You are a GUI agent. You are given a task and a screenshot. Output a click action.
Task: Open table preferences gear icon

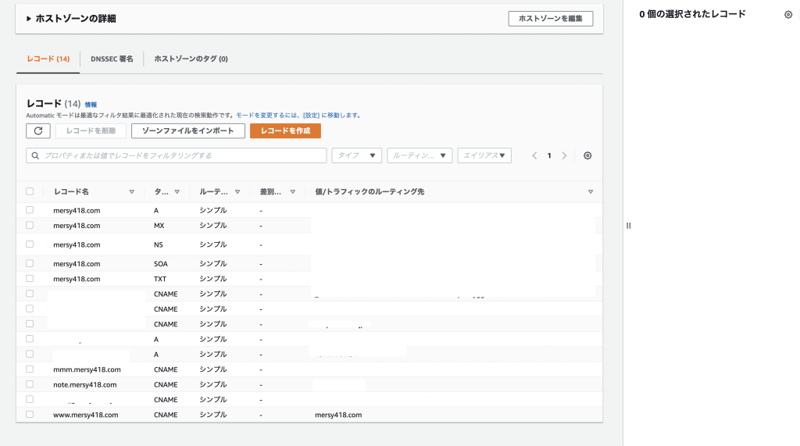click(587, 156)
